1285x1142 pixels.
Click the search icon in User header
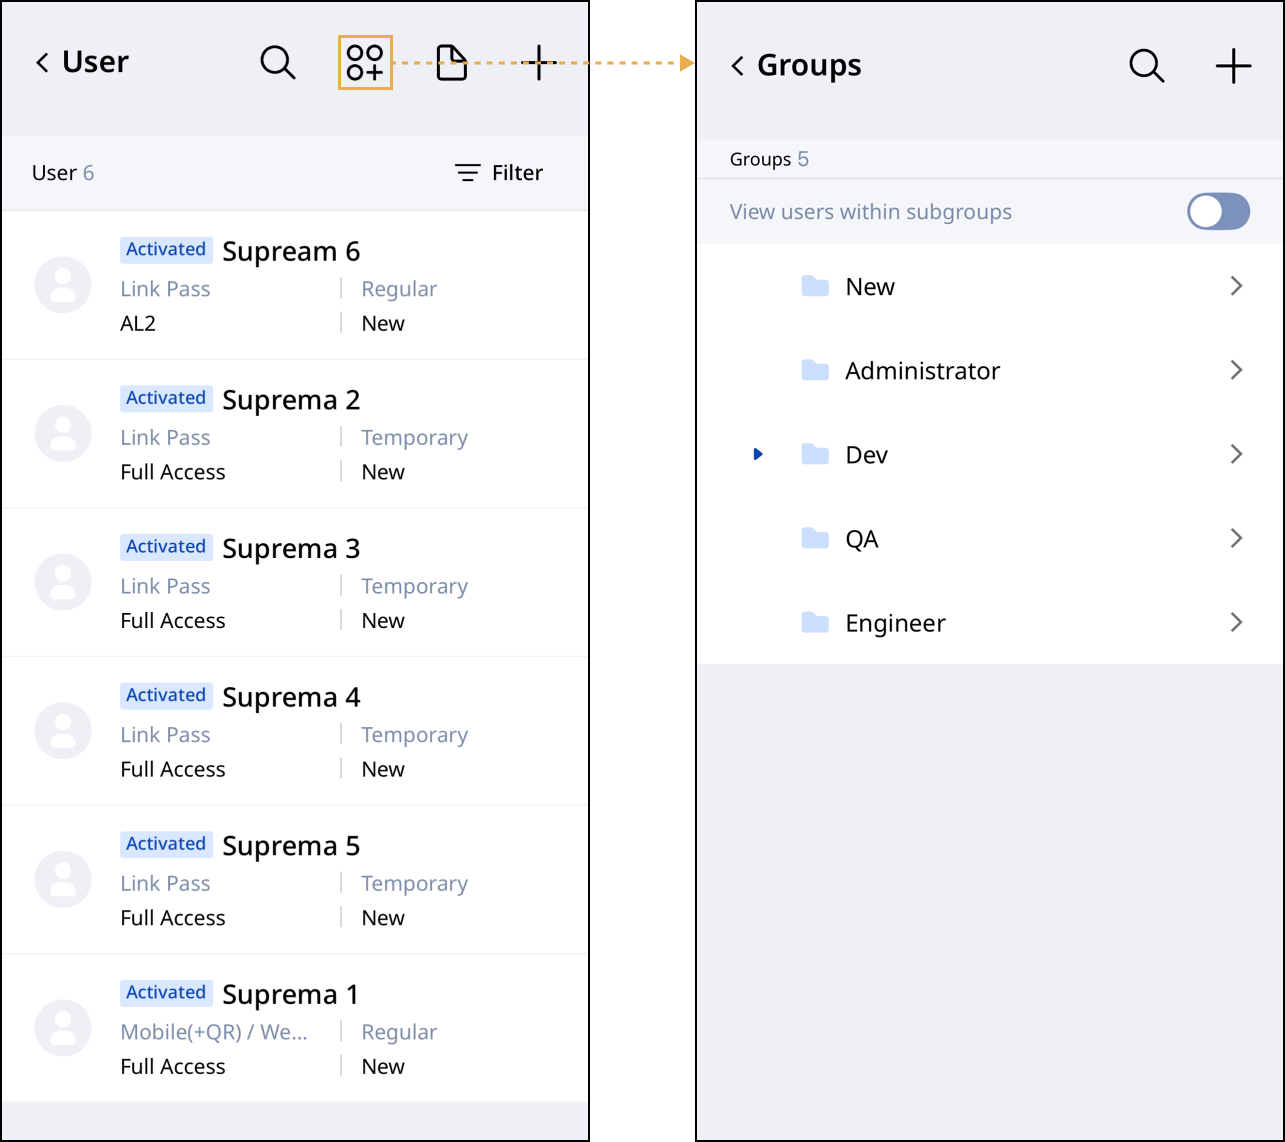277,63
